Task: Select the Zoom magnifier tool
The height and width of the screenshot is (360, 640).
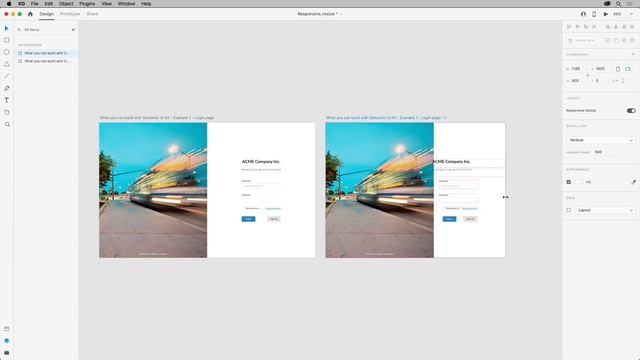Action: [x=7, y=124]
